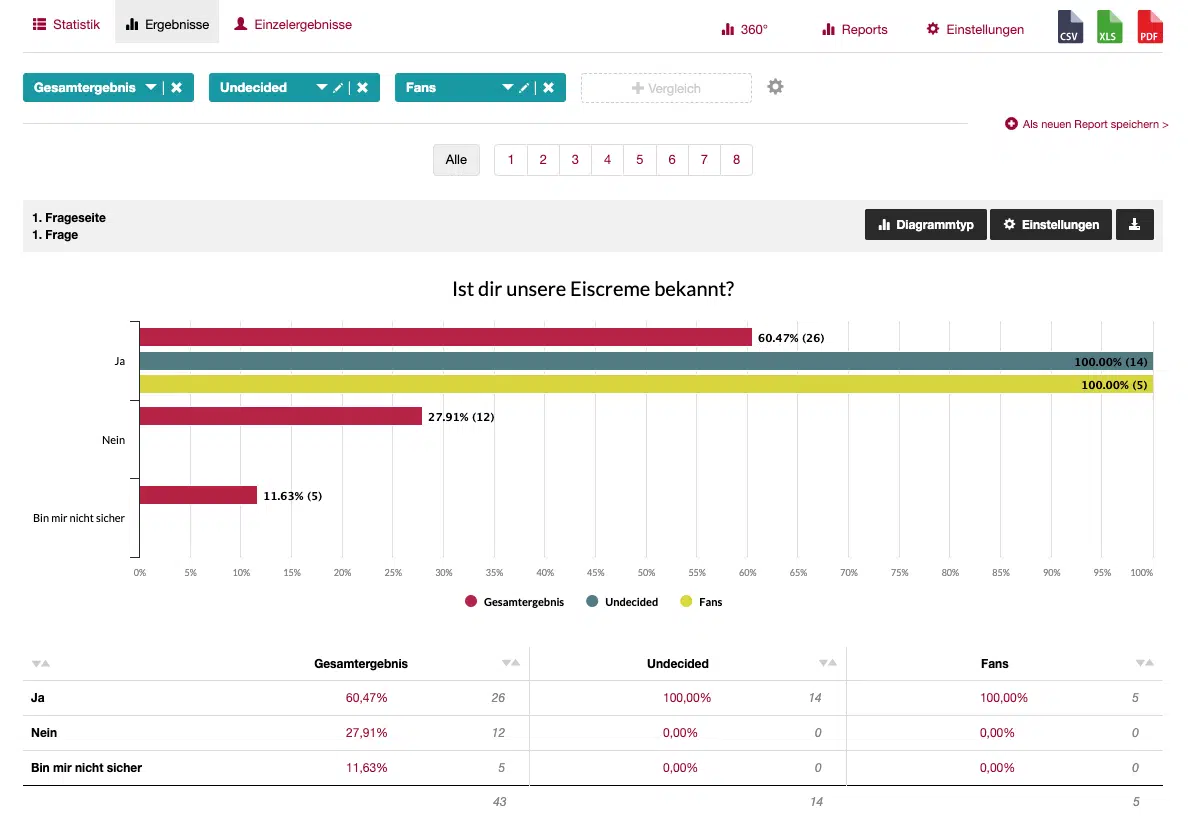Screen dimensions: 1198x830
Task: Edit the Undecided filter pencil icon
Action: pyautogui.click(x=339, y=88)
